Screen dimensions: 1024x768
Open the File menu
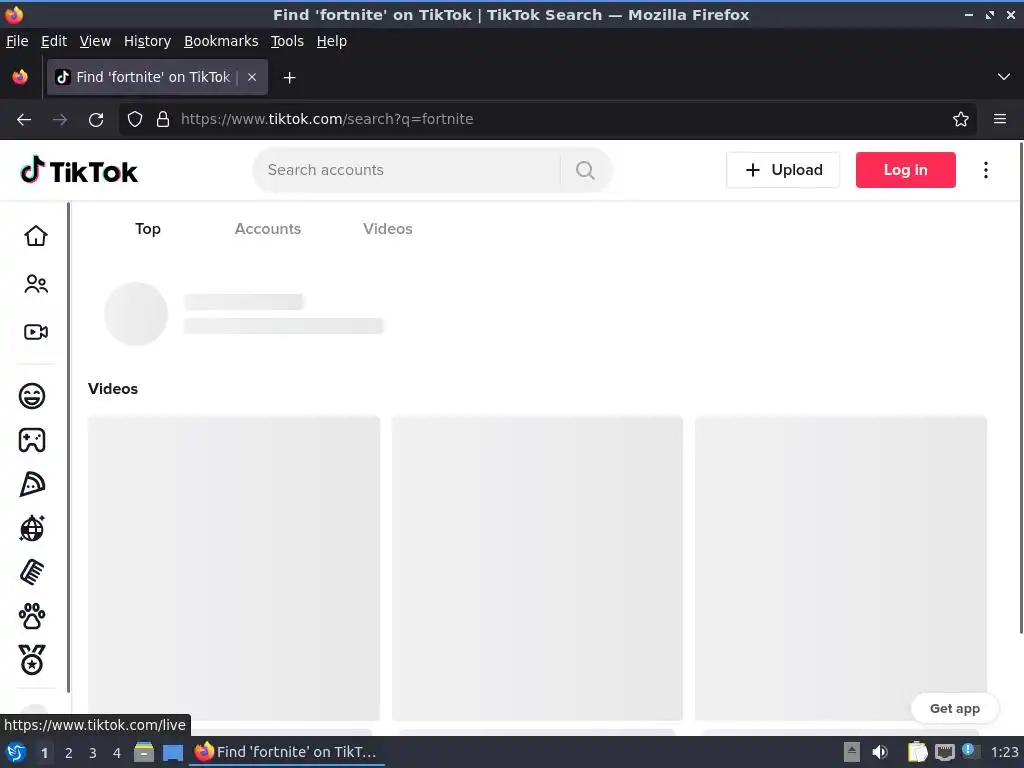coord(17,41)
